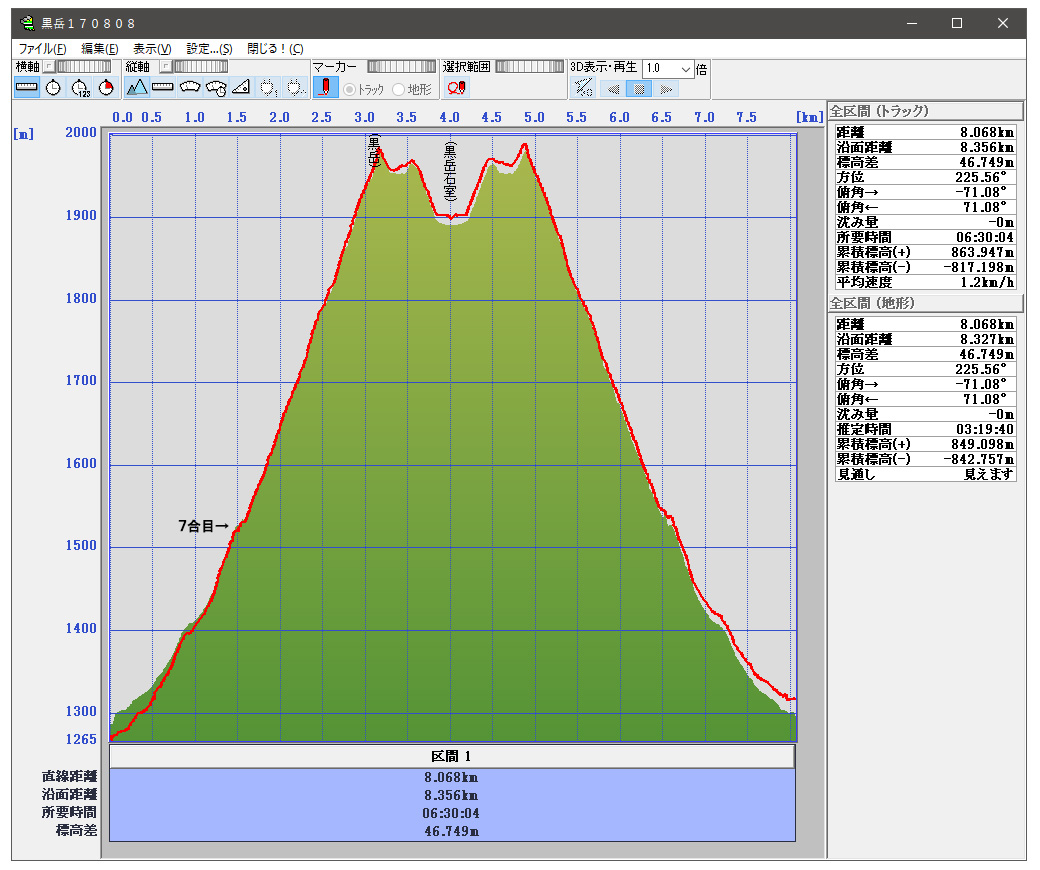The width and height of the screenshot is (1040, 870).
Task: Click the red marker pin icon
Action: [x=325, y=88]
